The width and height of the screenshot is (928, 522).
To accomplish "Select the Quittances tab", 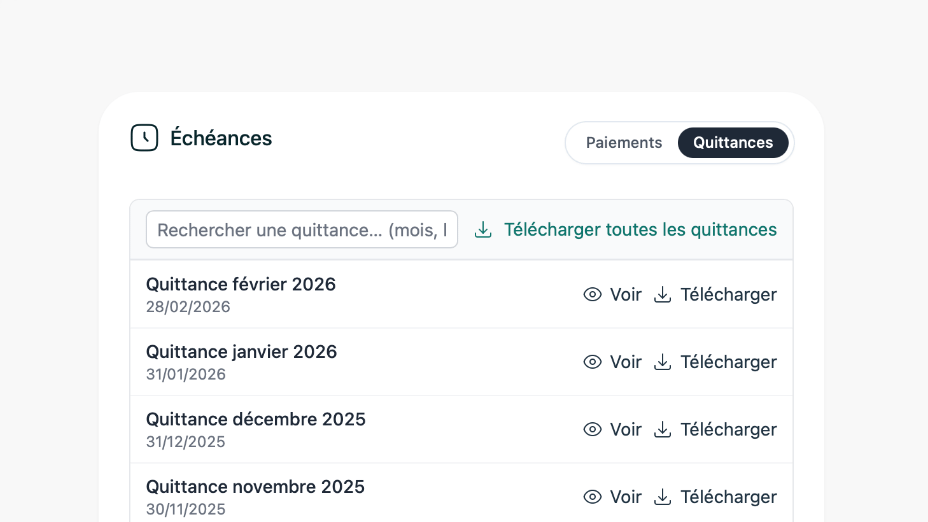I will pyautogui.click(x=733, y=143).
